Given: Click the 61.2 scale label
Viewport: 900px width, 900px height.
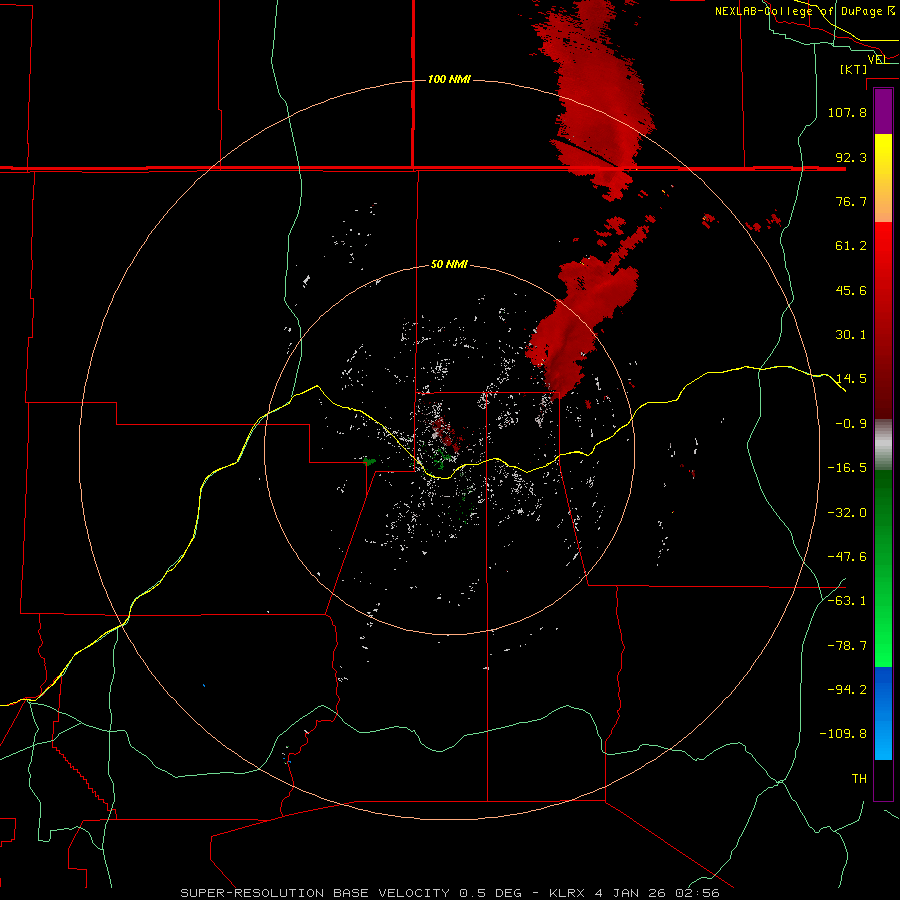Looking at the screenshot, I should pos(851,246).
